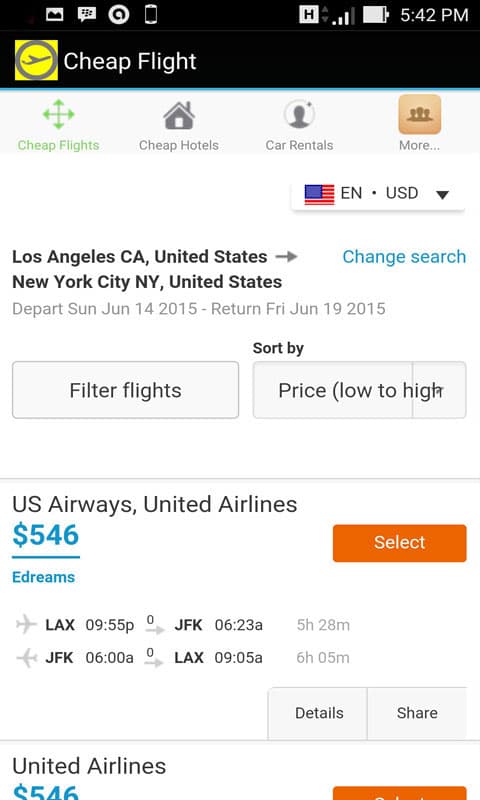Select the US Airways $546 flight
The height and width of the screenshot is (800, 480).
pos(399,543)
